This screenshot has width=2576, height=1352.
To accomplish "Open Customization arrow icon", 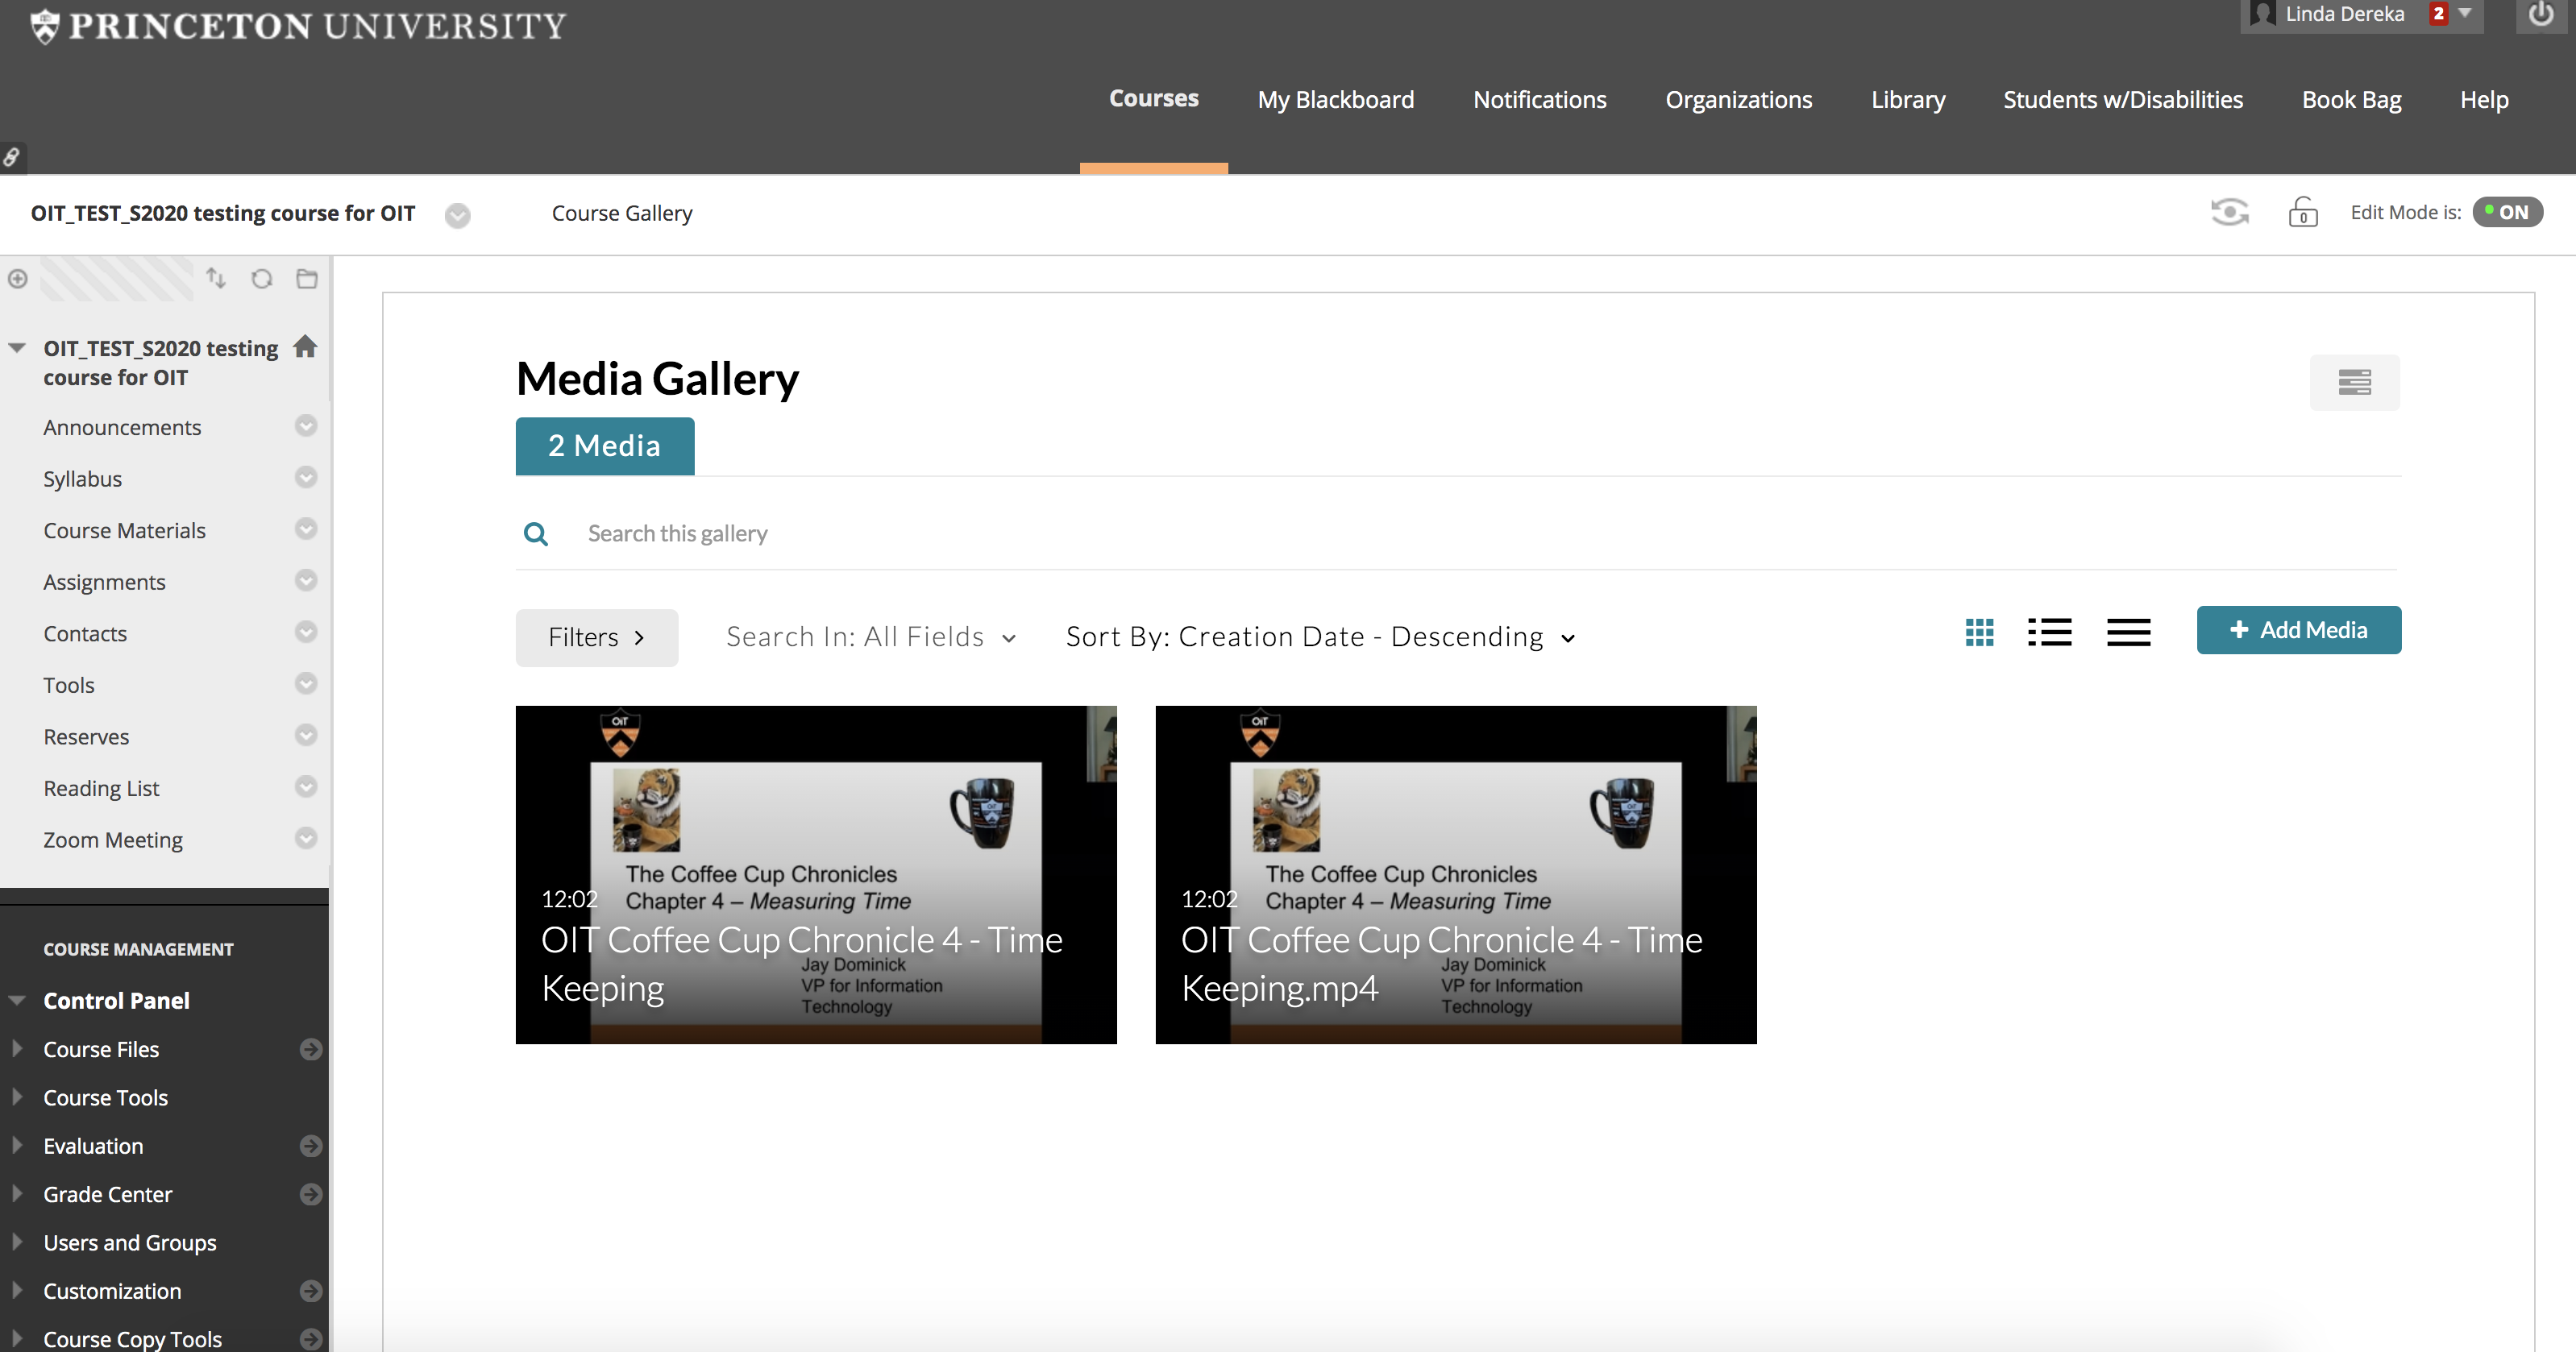I will (x=311, y=1291).
